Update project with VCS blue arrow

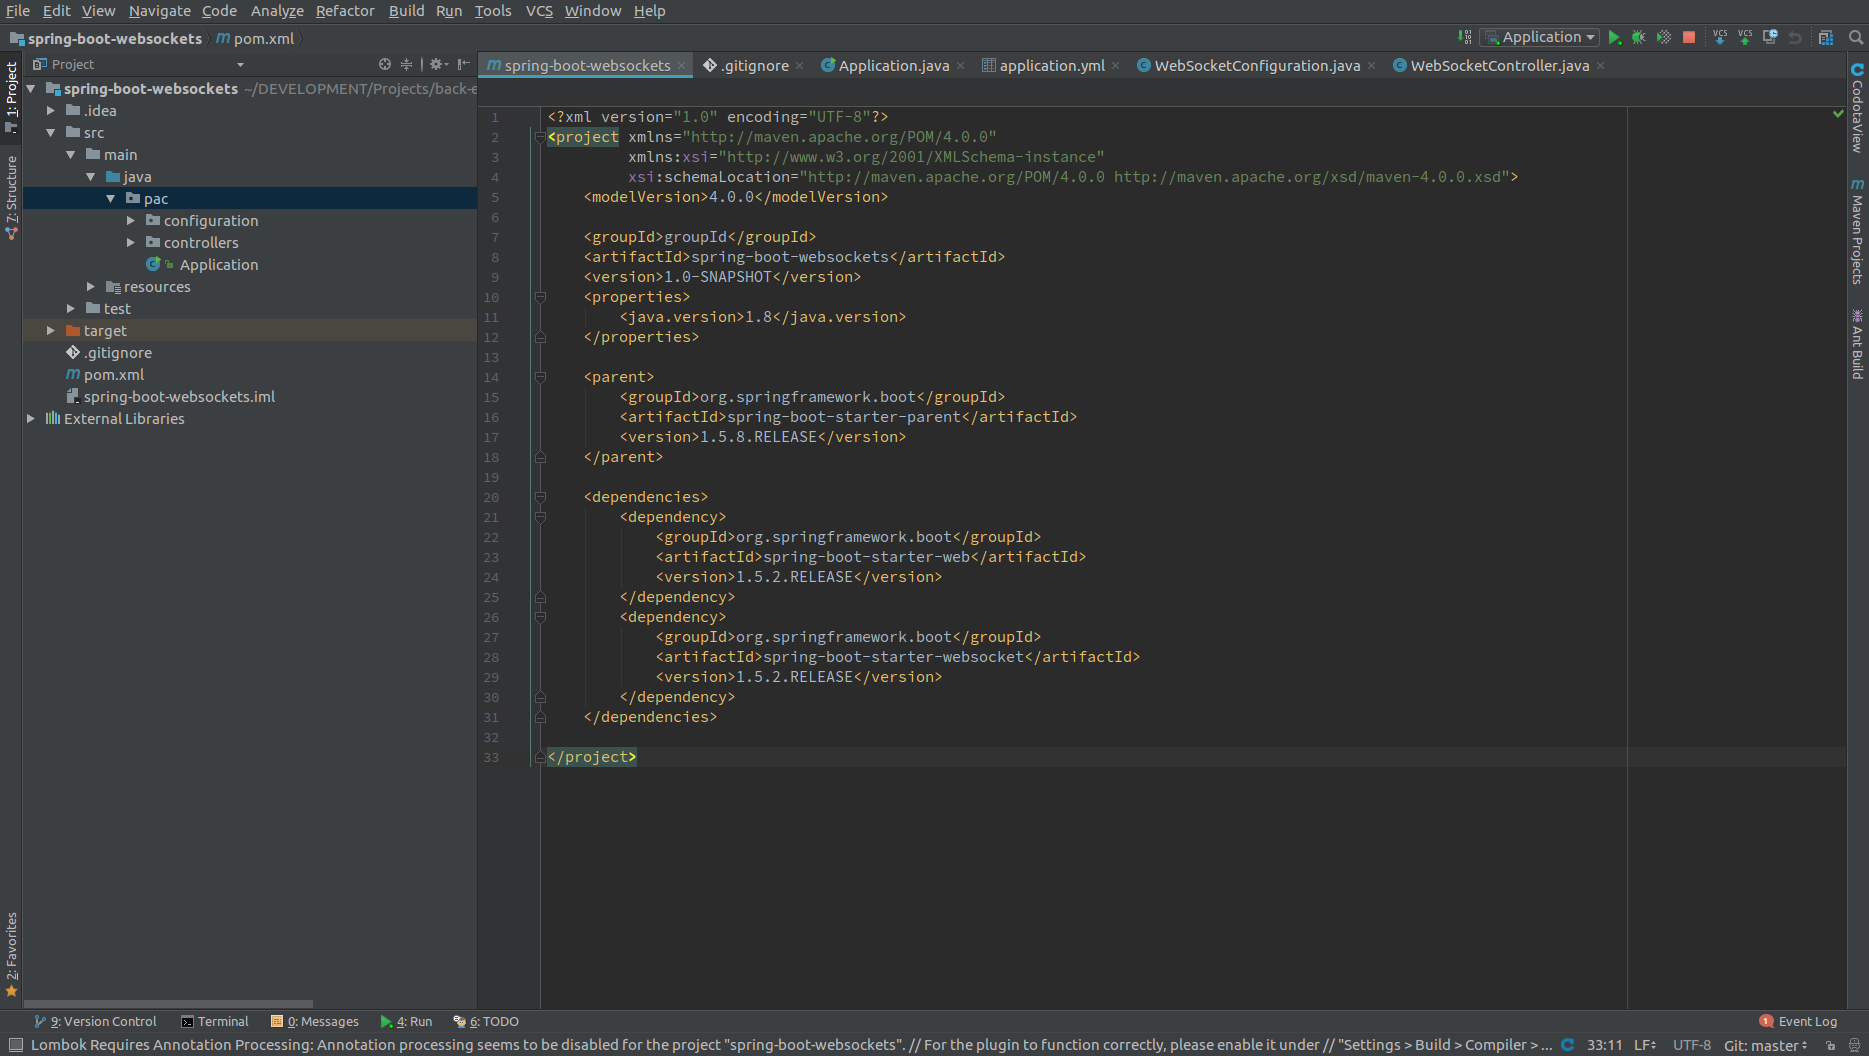coord(1720,37)
